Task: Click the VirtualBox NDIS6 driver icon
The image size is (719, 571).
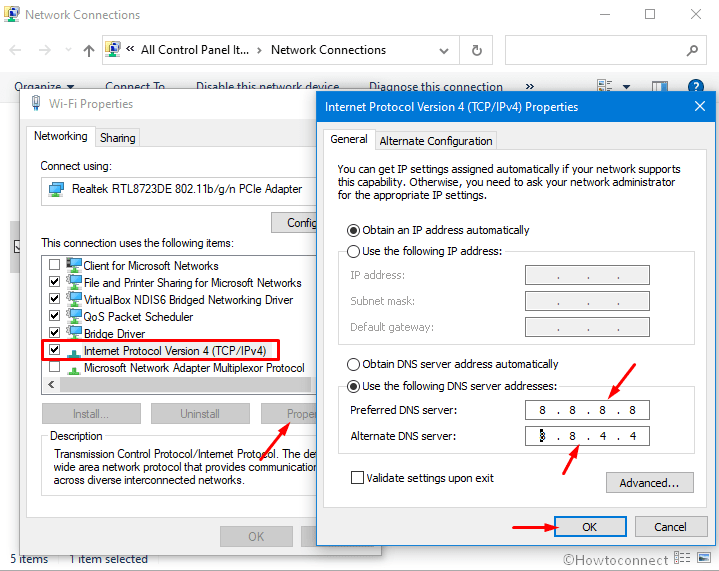Action: click(x=74, y=299)
